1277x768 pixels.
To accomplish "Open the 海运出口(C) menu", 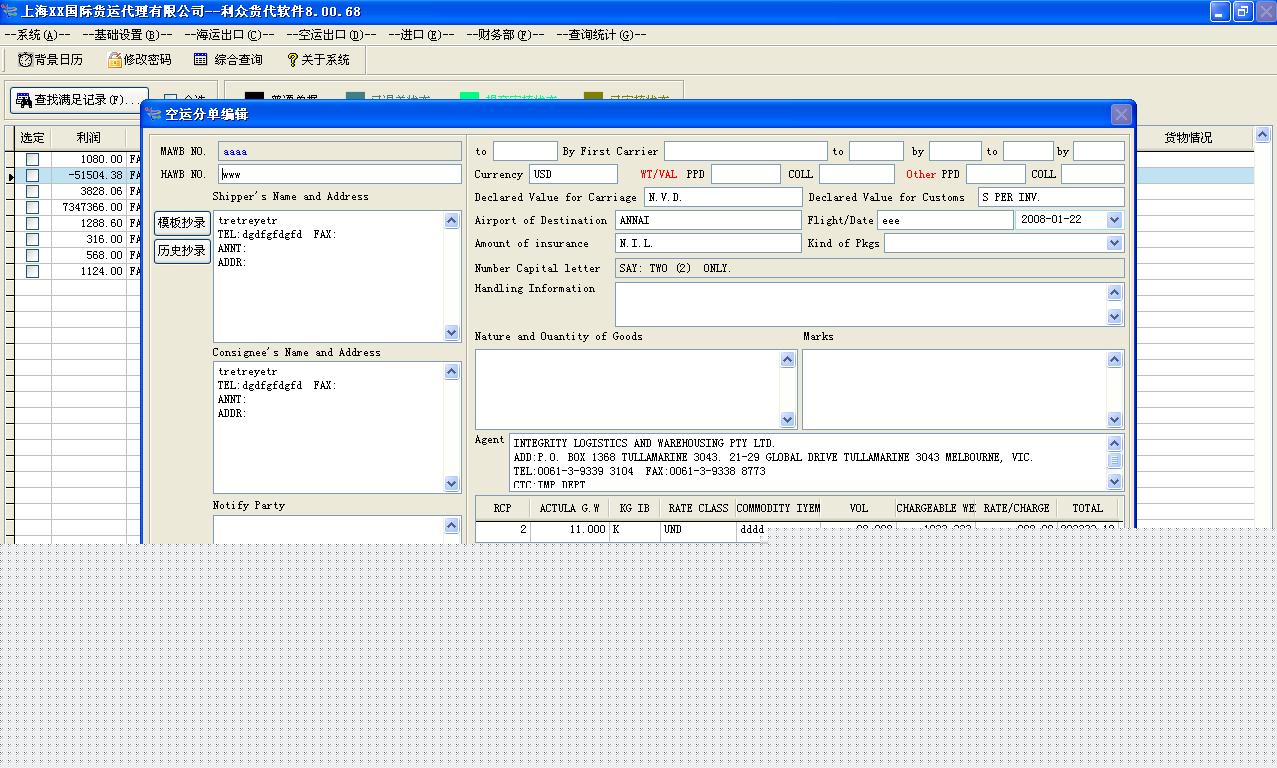I will [229, 35].
